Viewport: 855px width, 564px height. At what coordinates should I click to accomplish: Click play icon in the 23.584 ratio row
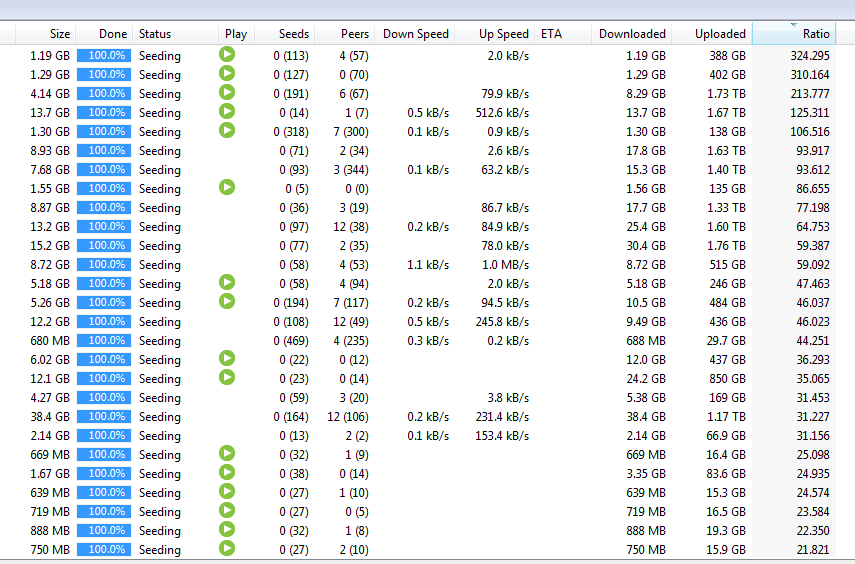coord(227,511)
